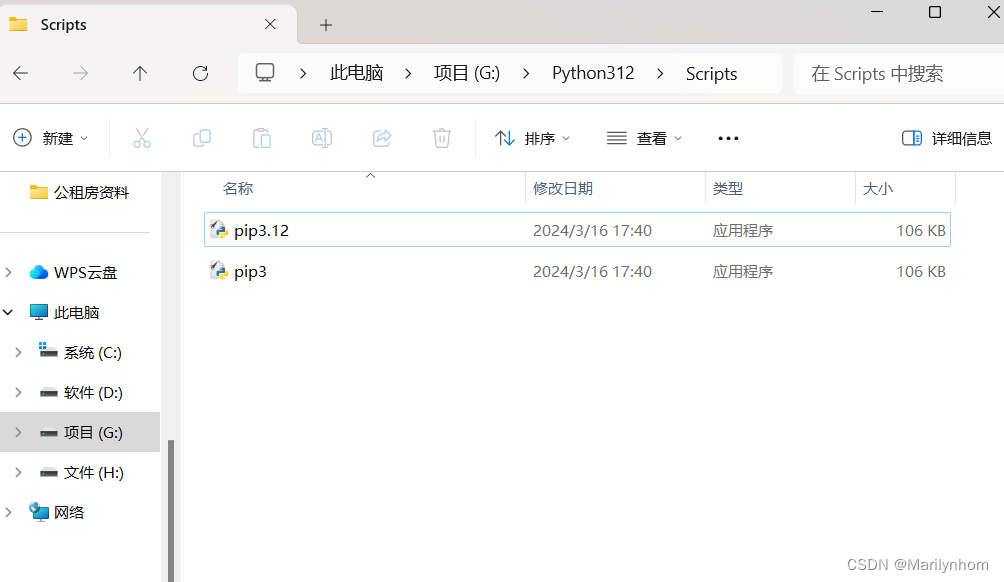
Task: Go up one folder level
Action: [x=140, y=74]
